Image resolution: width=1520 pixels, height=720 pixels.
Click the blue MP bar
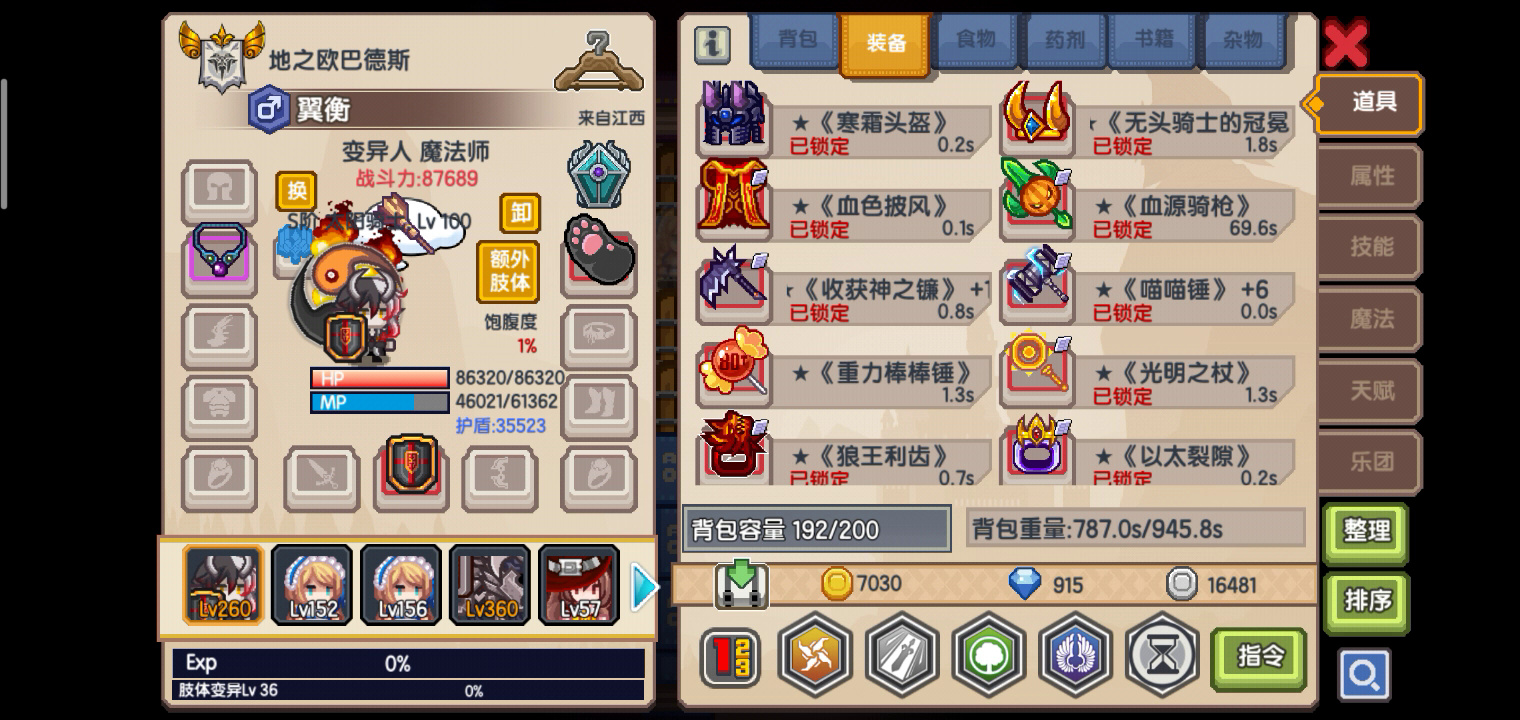(379, 402)
